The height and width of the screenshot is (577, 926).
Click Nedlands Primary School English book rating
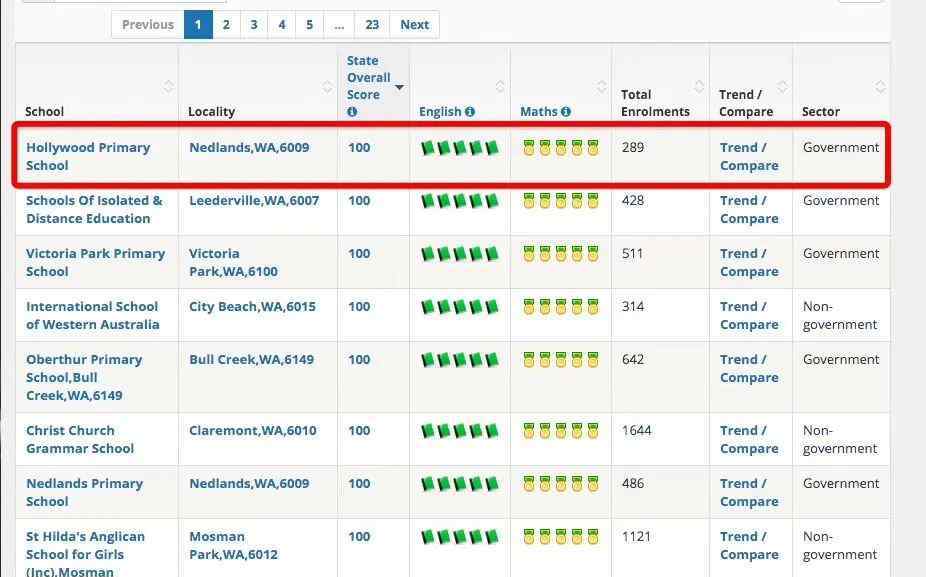459,484
